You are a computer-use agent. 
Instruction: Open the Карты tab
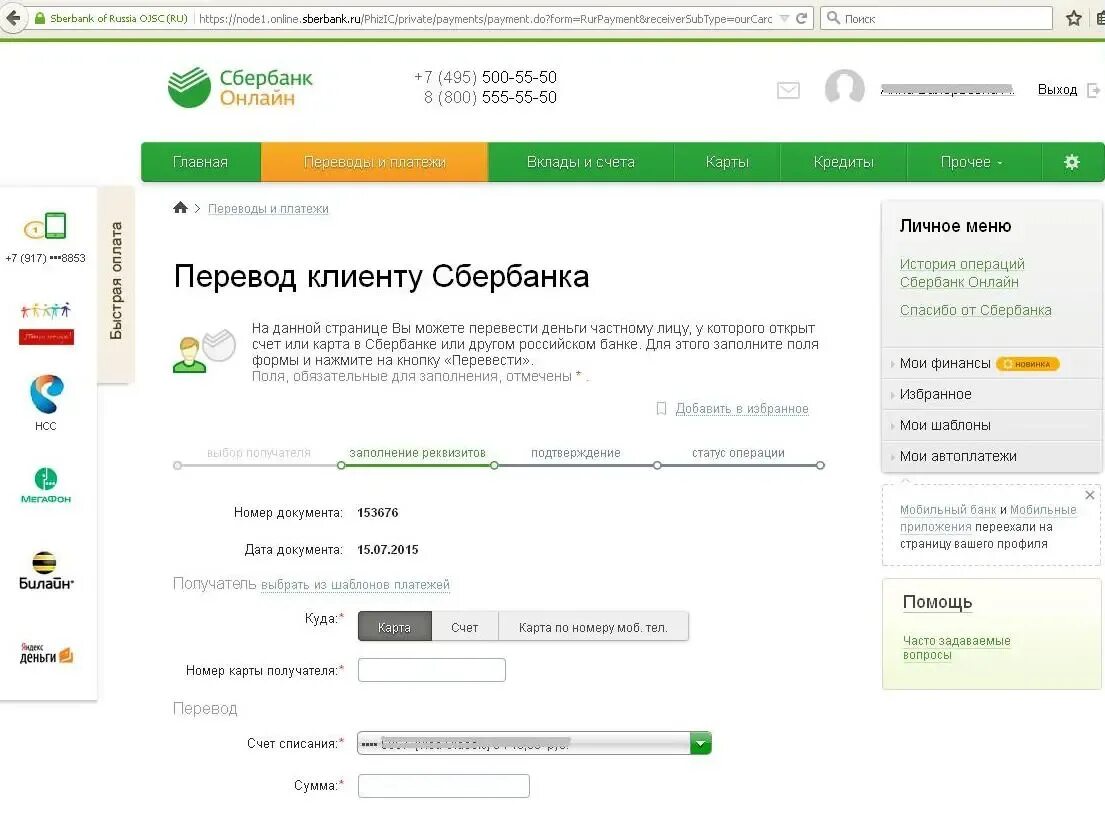pyautogui.click(x=727, y=162)
